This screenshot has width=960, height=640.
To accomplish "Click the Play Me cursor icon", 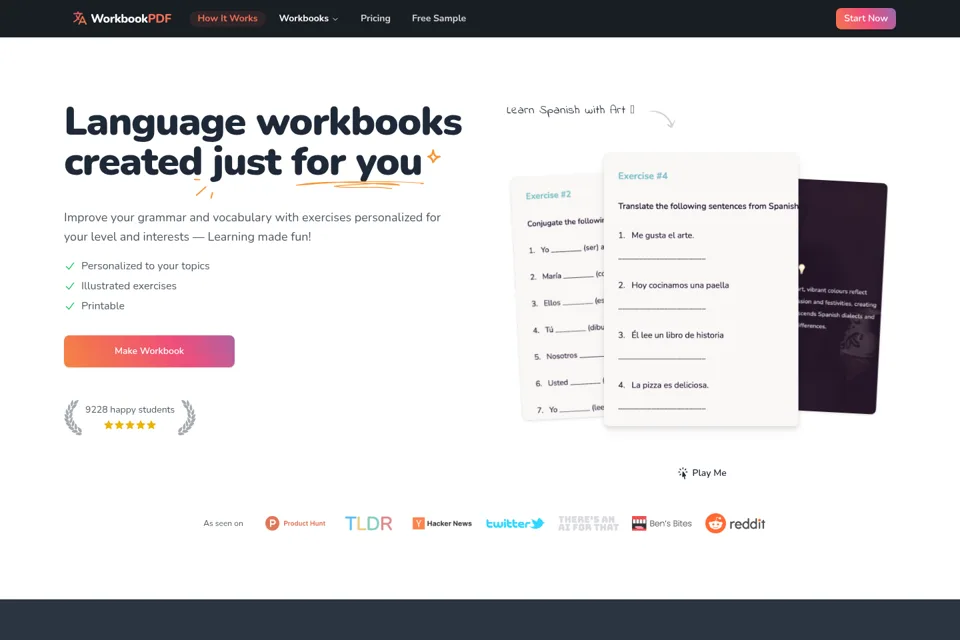I will pos(683,473).
